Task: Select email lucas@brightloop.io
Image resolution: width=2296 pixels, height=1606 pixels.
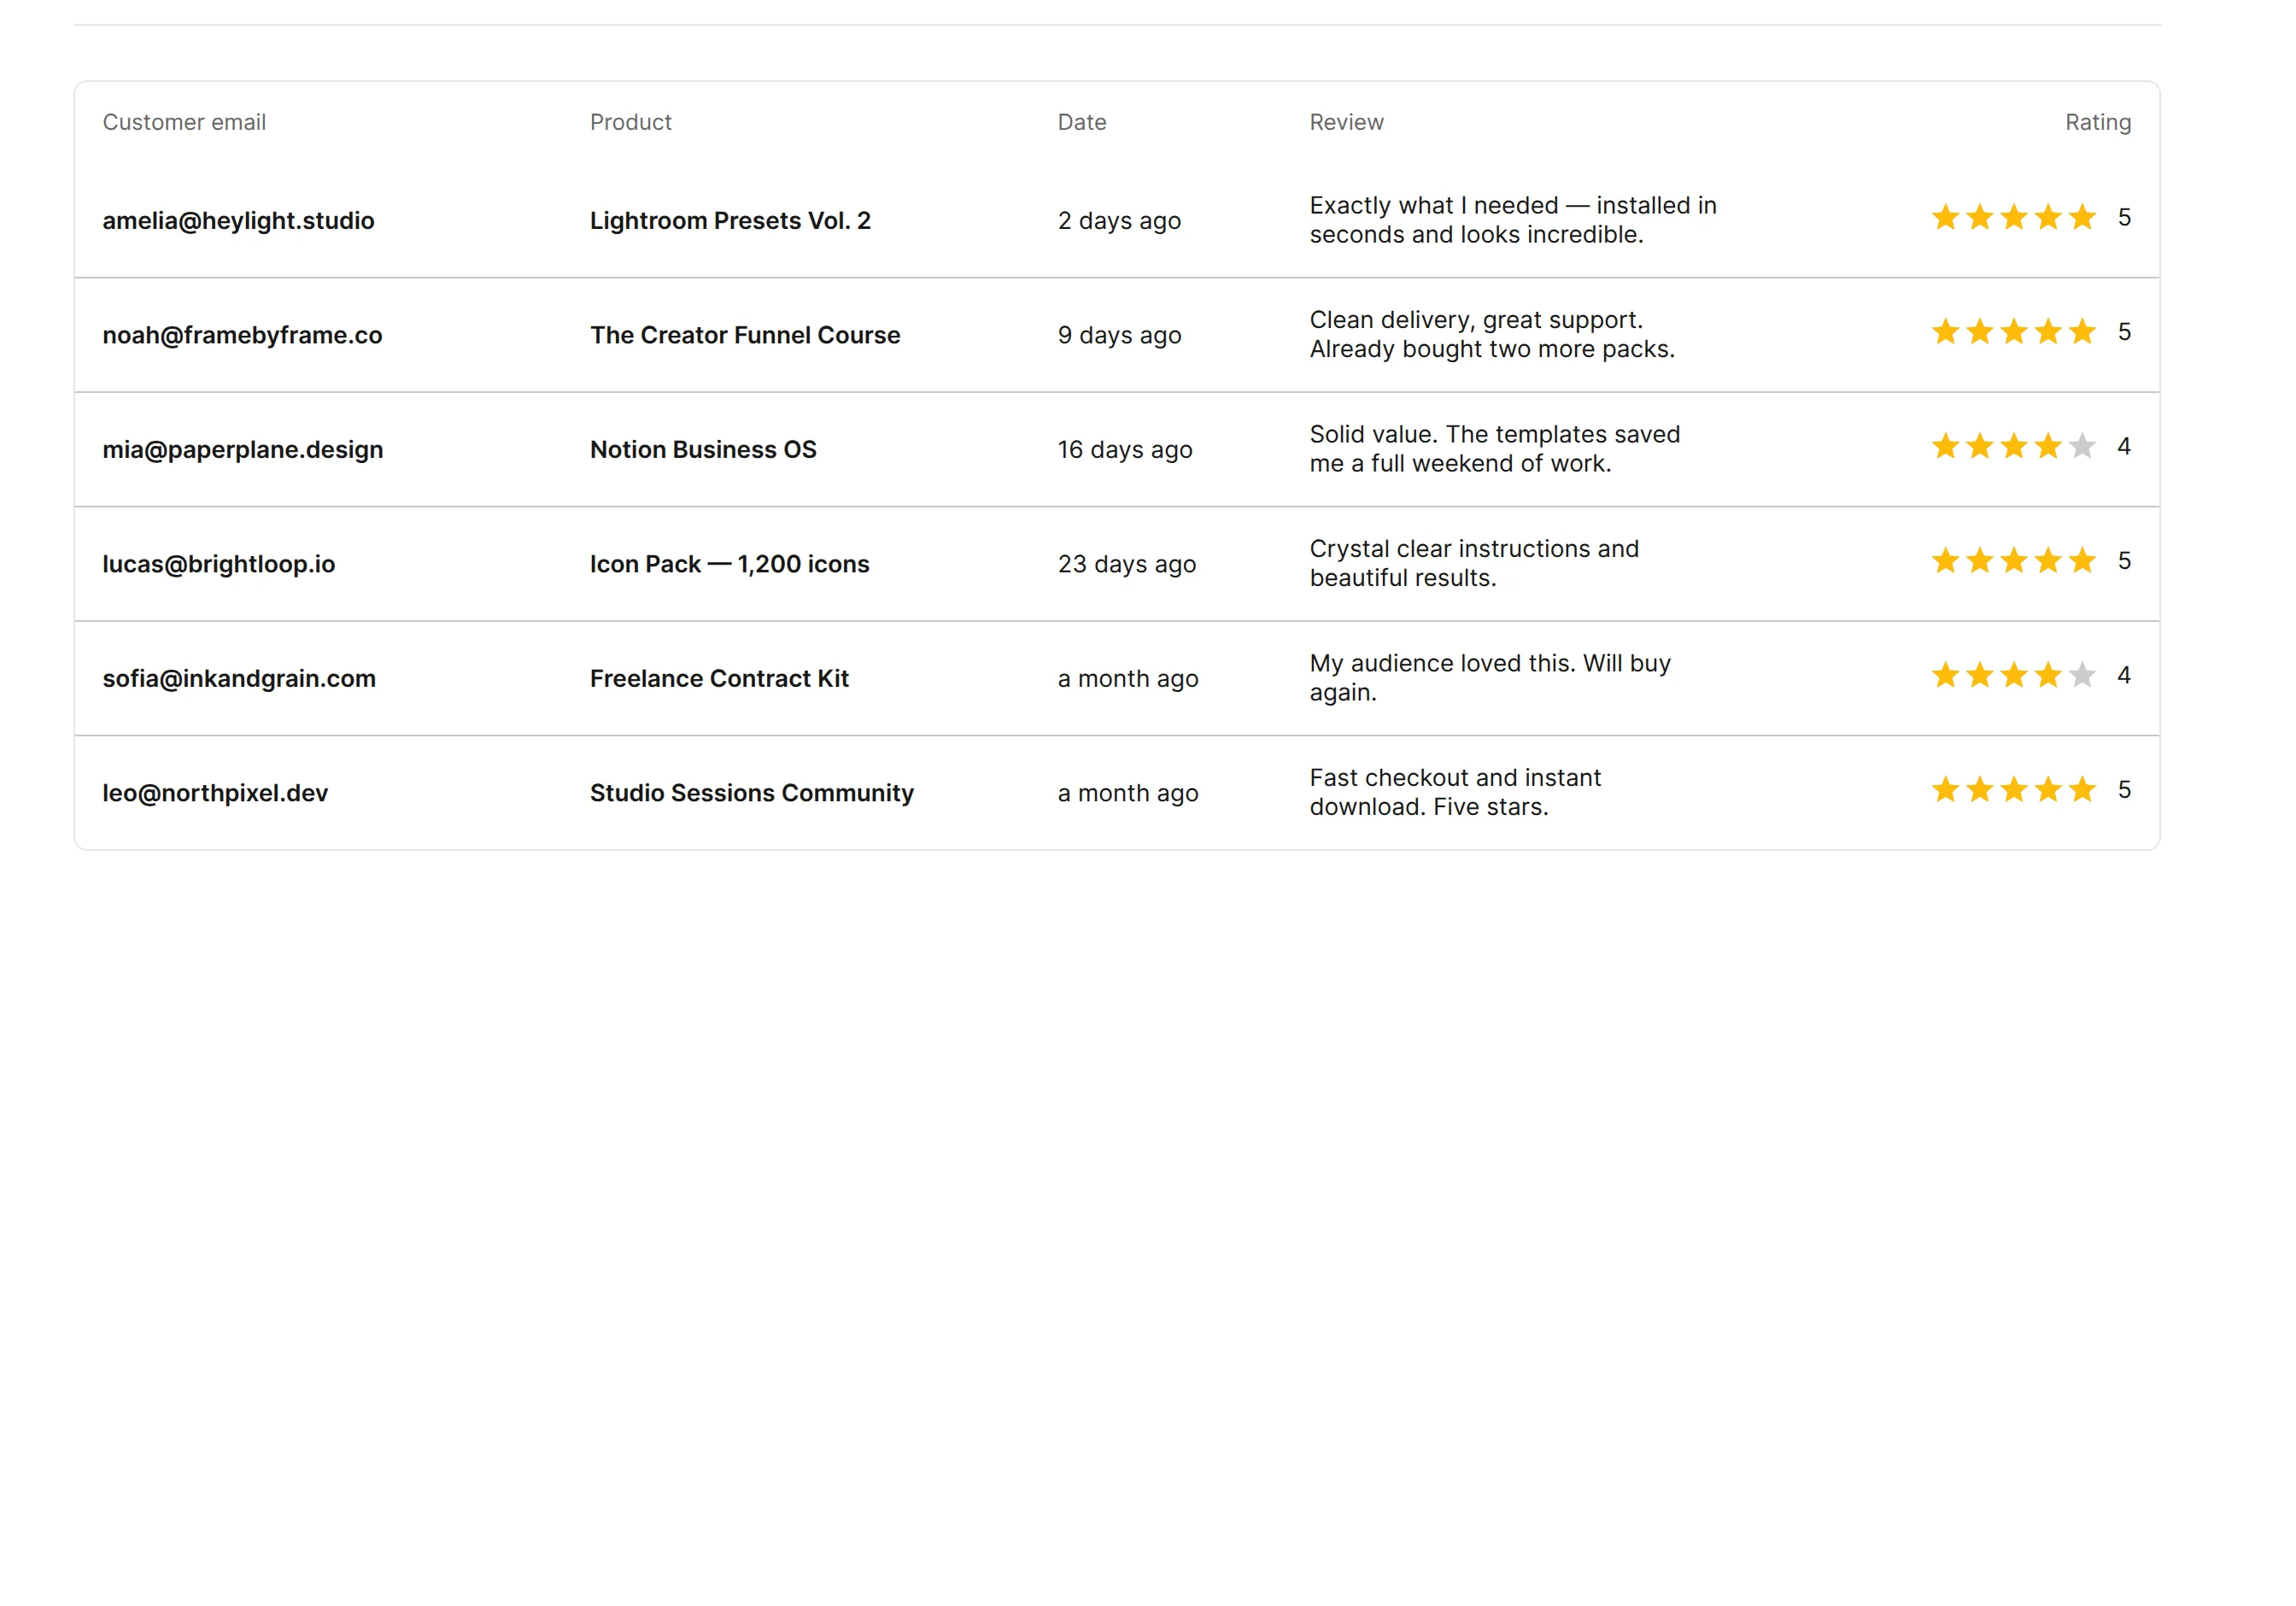Action: pyautogui.click(x=219, y=564)
